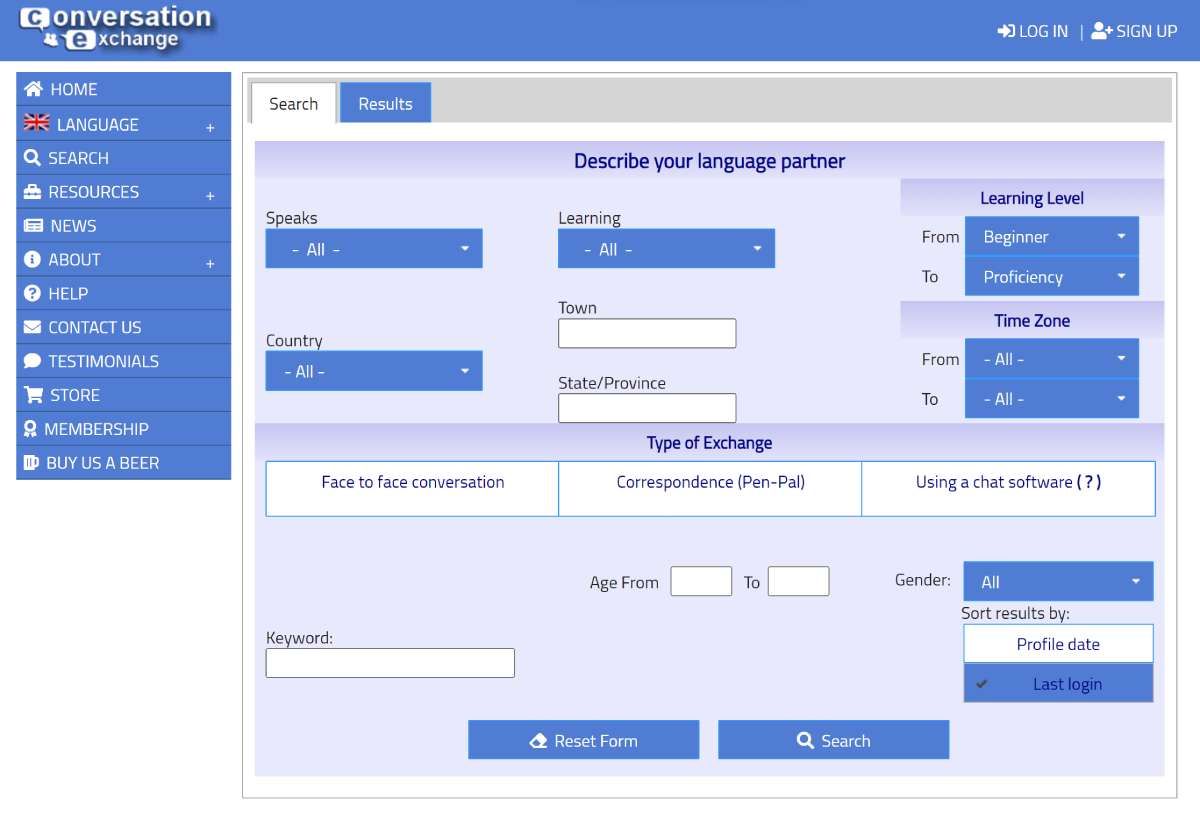Open the Country dropdown
1200x813 pixels.
point(374,371)
